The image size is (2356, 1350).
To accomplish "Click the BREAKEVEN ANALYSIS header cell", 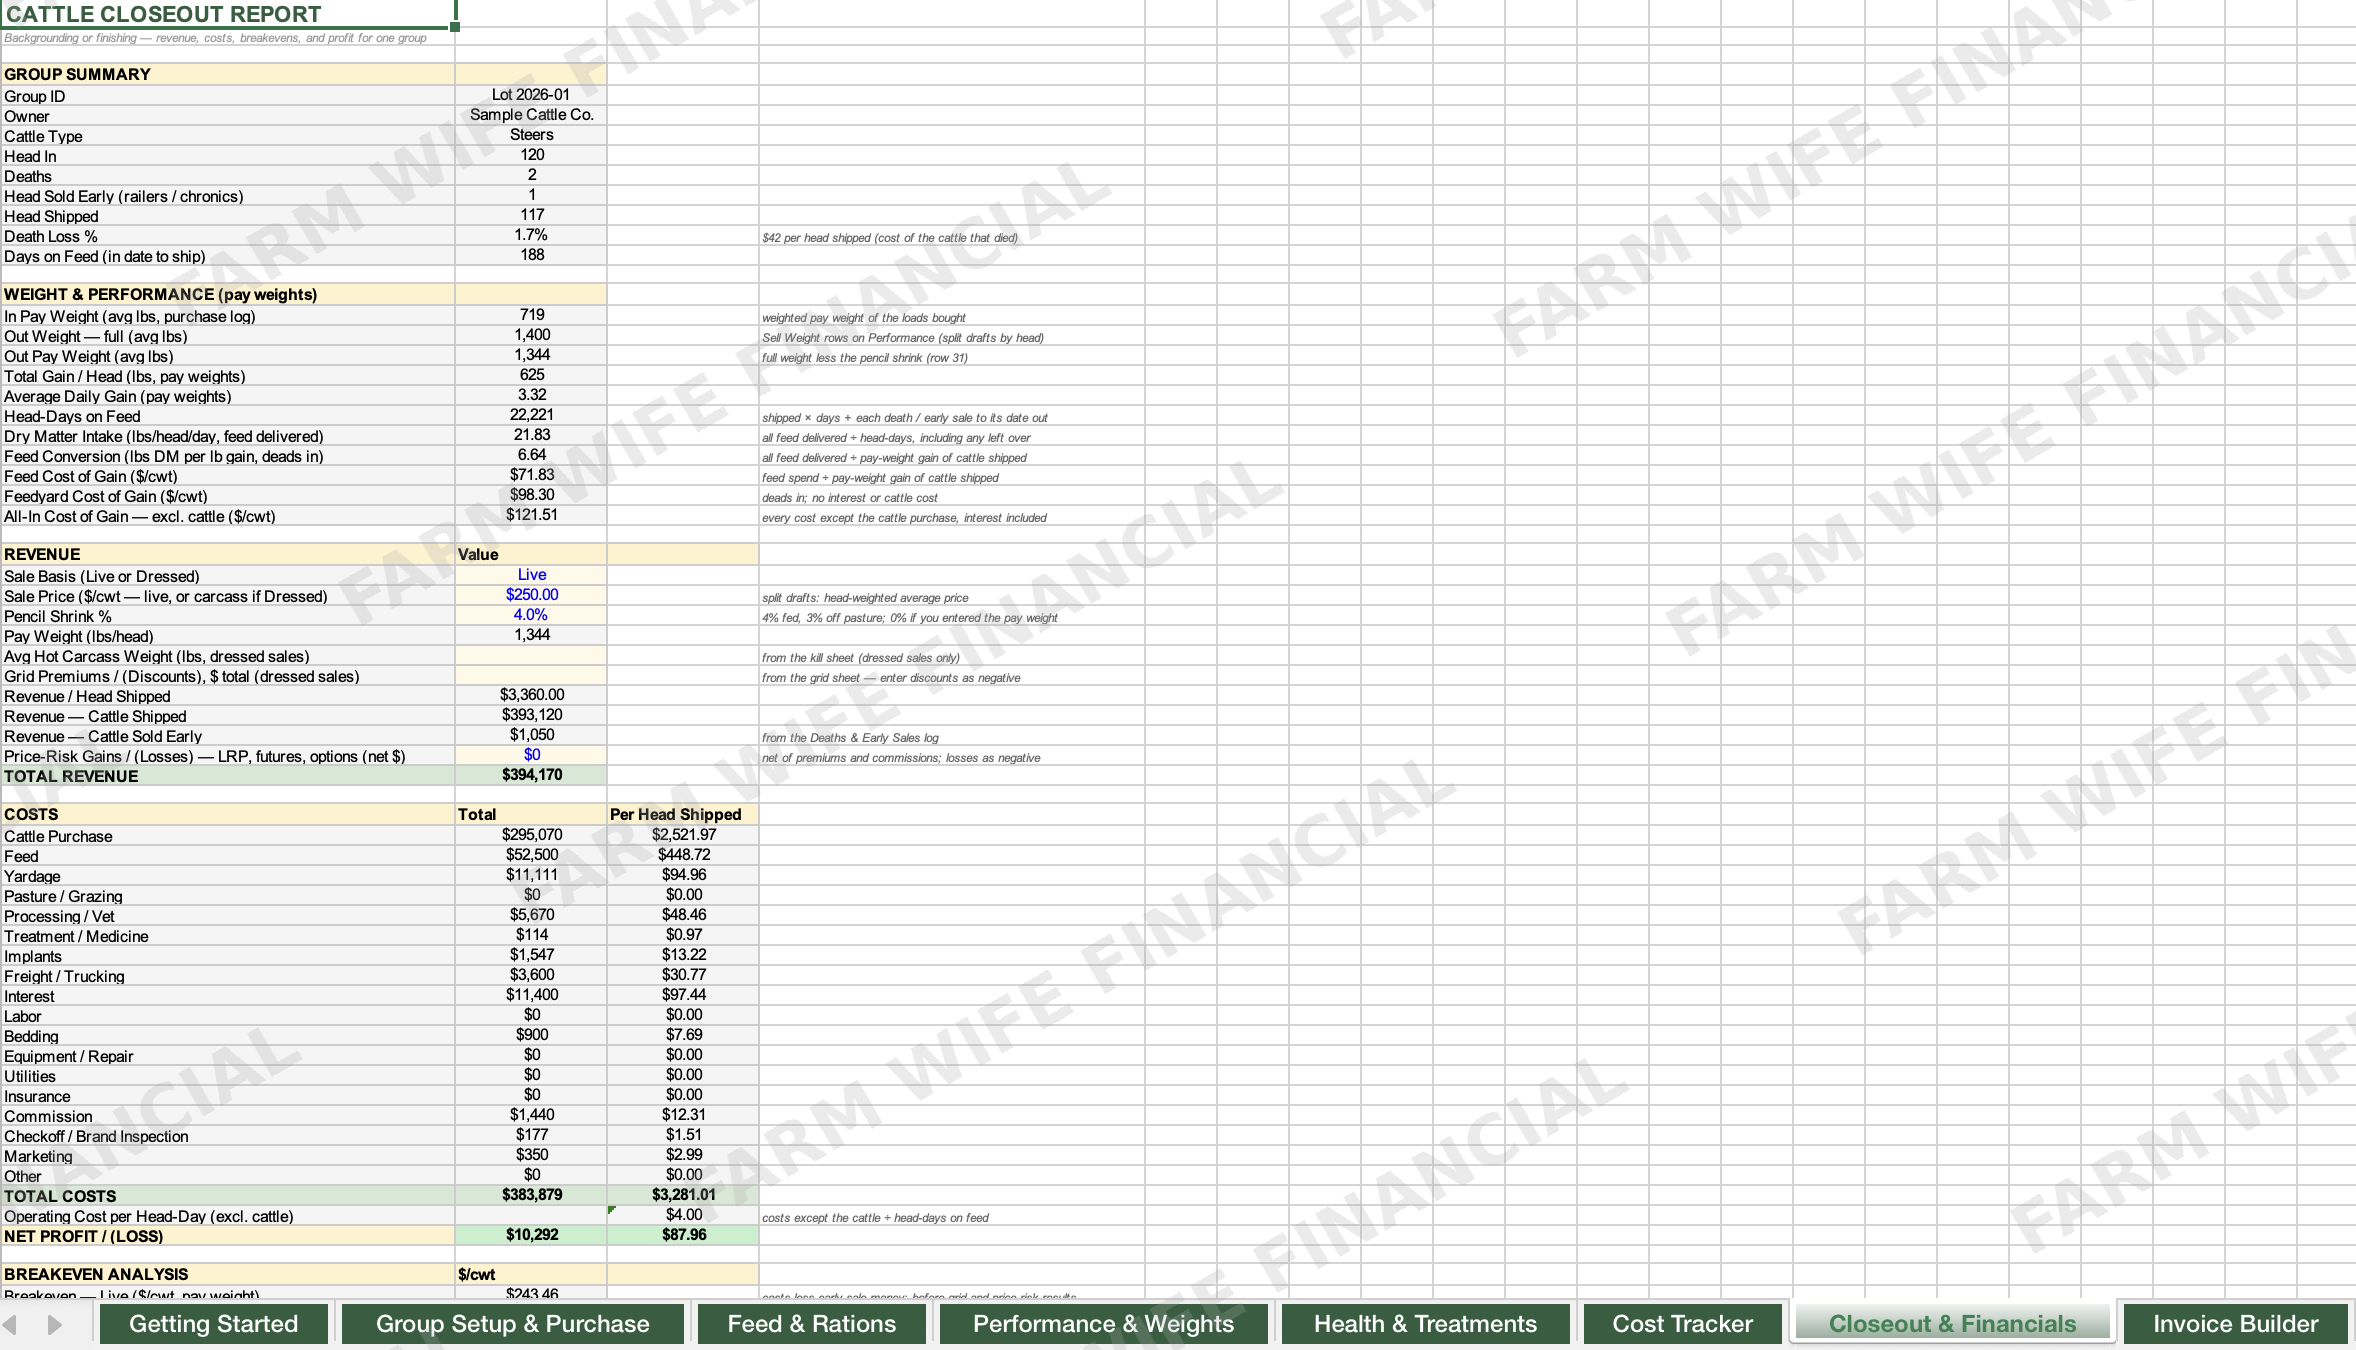I will tap(228, 1274).
